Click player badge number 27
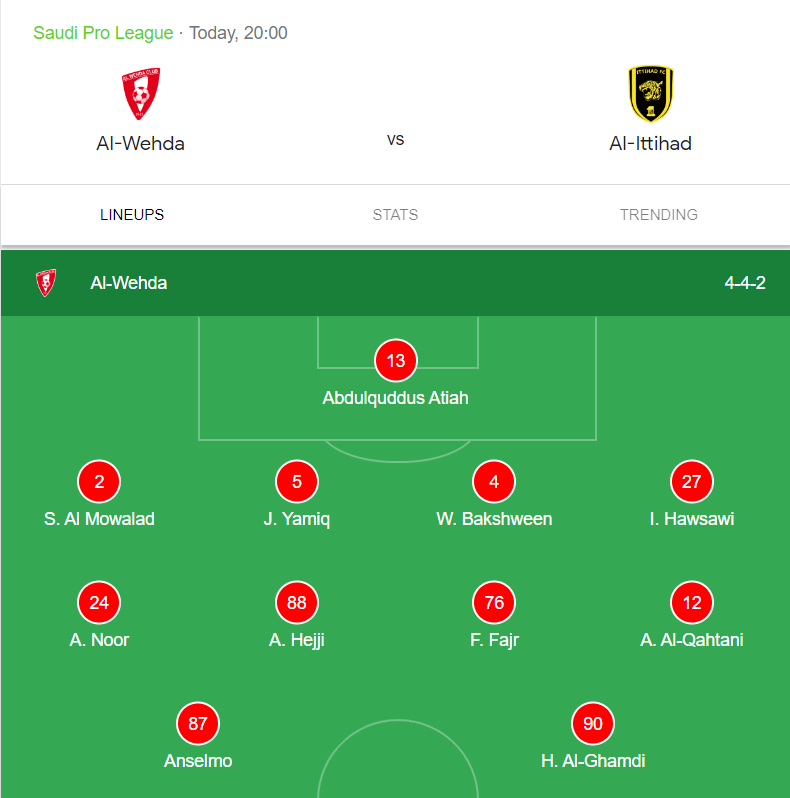The height and width of the screenshot is (798, 790). 692,482
